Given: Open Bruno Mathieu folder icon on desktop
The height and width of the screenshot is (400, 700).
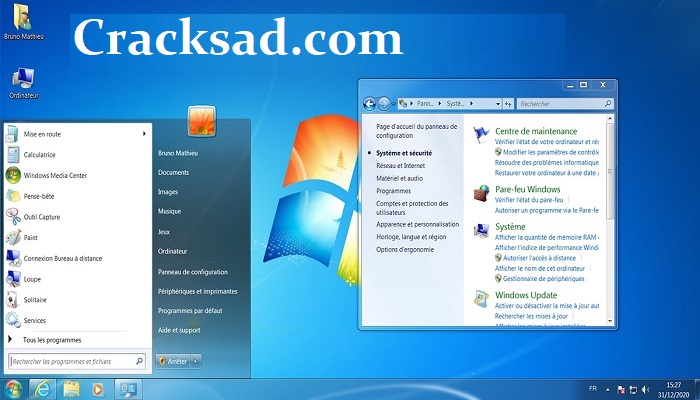Looking at the screenshot, I should point(22,17).
